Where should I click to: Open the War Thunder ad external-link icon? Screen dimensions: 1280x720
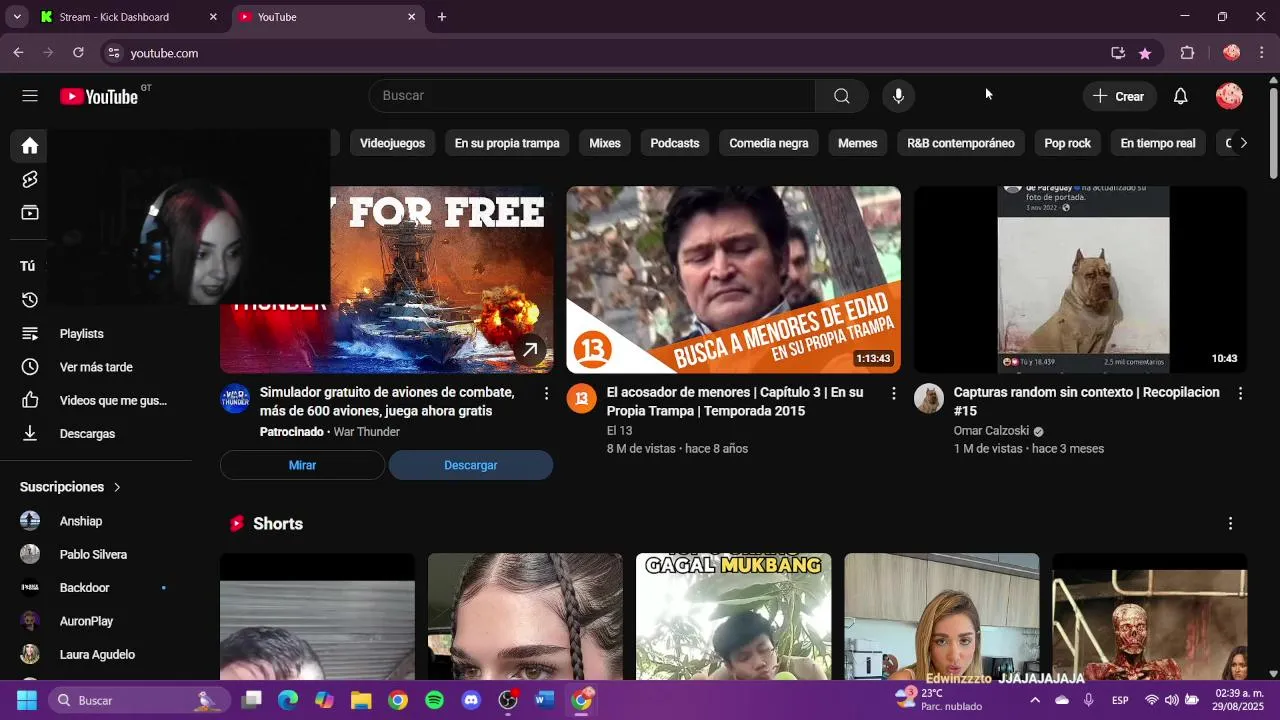click(530, 349)
